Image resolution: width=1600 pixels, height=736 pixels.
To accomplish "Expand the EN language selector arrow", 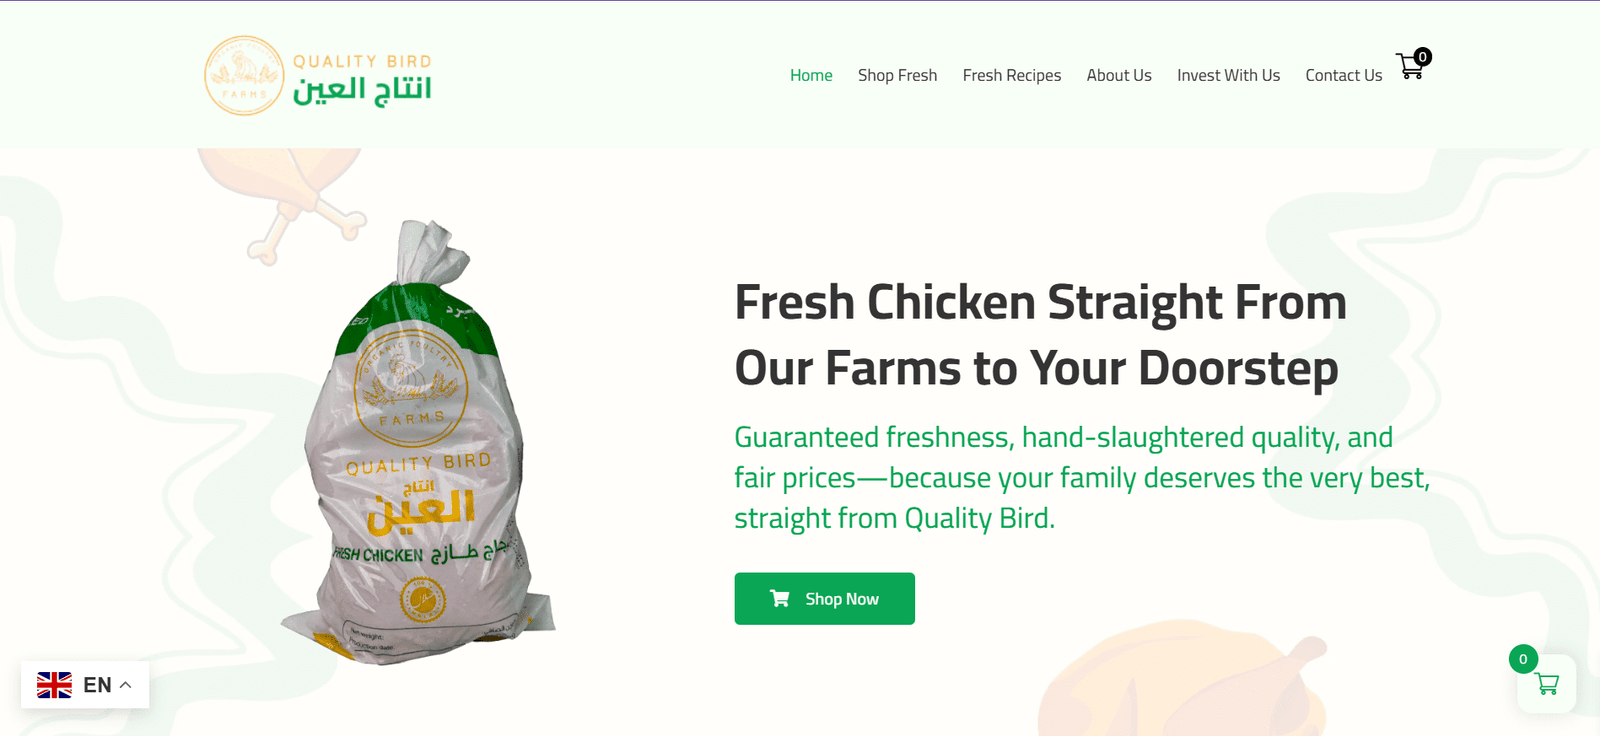I will 125,685.
